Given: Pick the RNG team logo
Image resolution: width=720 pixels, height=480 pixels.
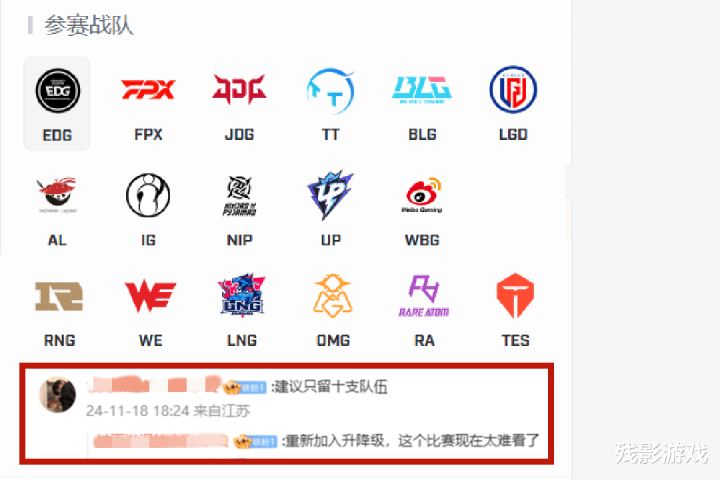Looking at the screenshot, I should point(59,296).
